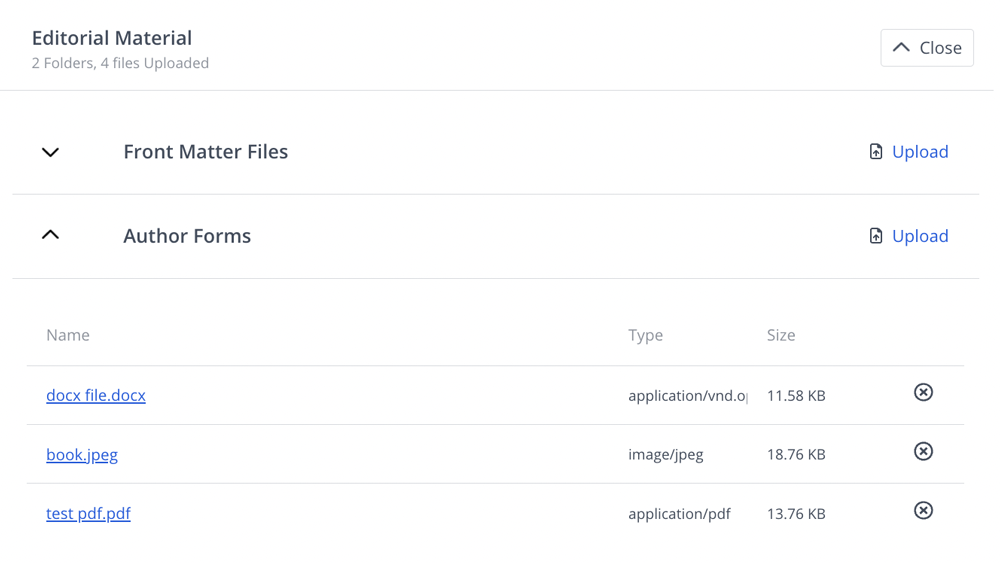The width and height of the screenshot is (1000, 563).
Task: Select the Name column header
Action: [68, 335]
